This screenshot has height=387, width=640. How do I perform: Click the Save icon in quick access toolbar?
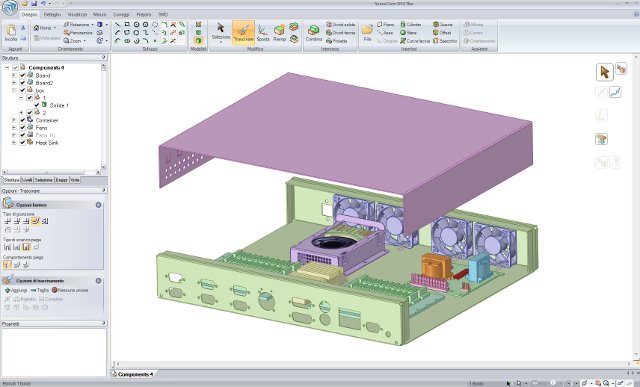pyautogui.click(x=34, y=3)
